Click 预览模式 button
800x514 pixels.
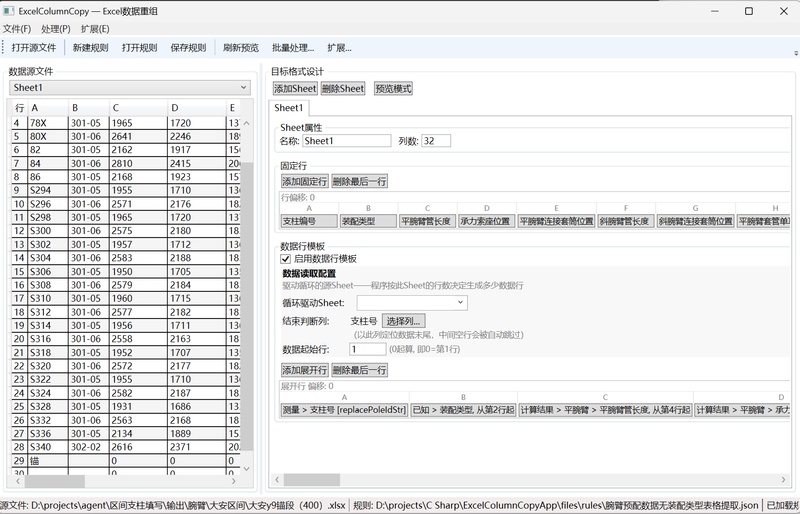pos(393,88)
